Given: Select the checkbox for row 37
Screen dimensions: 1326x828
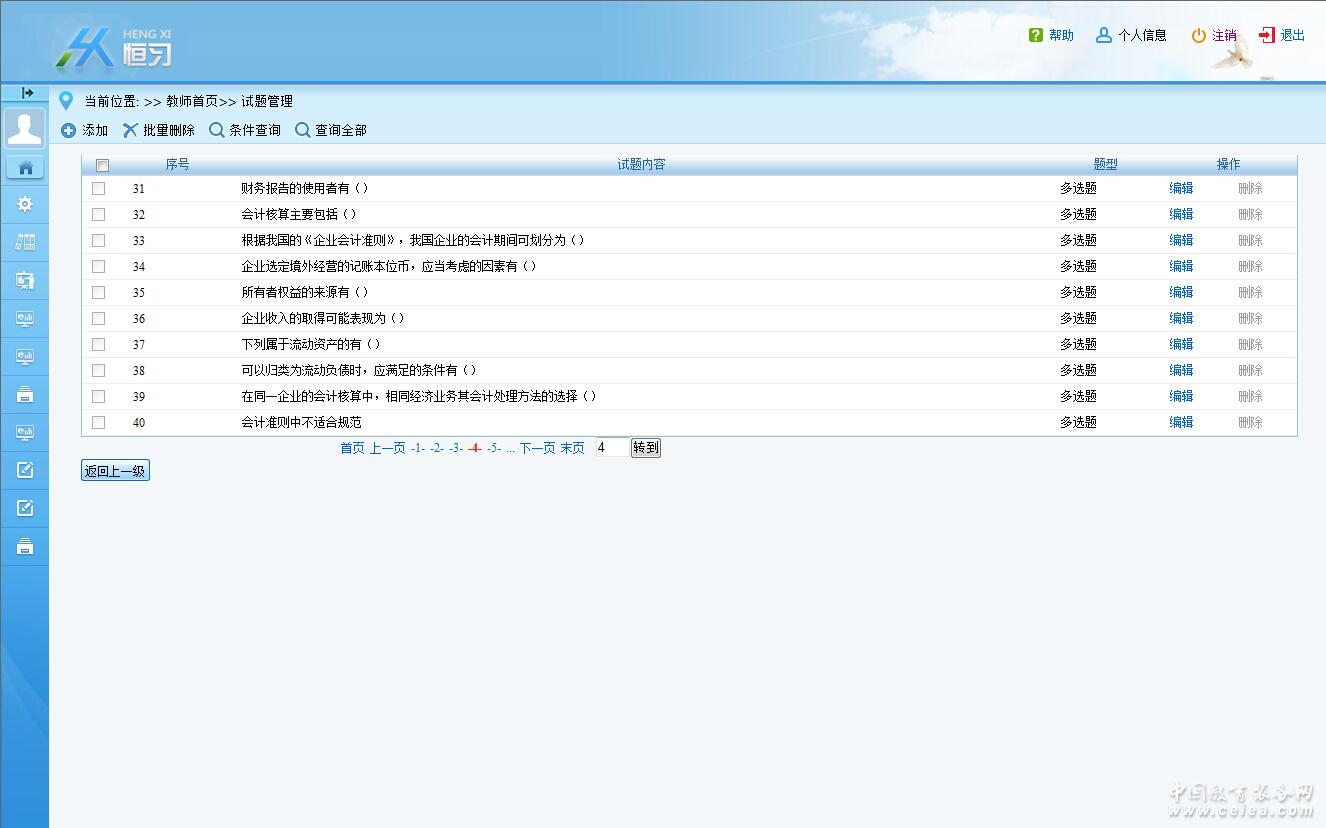Looking at the screenshot, I should pos(99,344).
